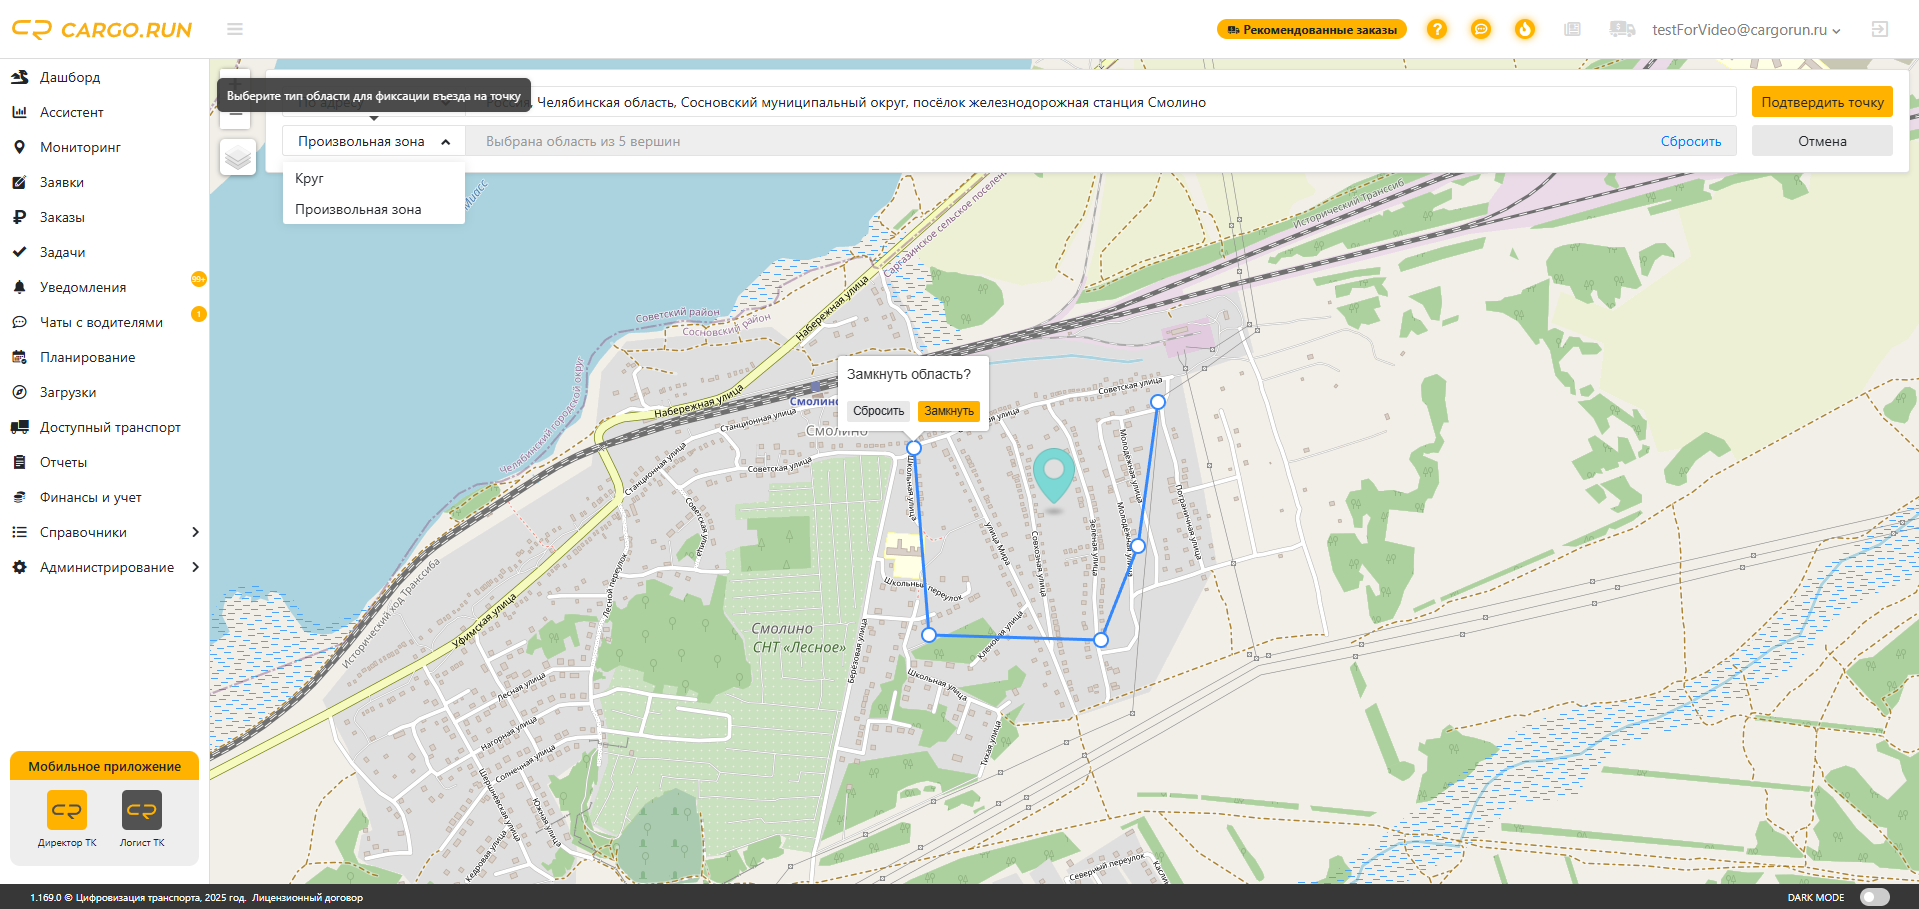Open Мониторинг in the sidebar

click(x=80, y=147)
